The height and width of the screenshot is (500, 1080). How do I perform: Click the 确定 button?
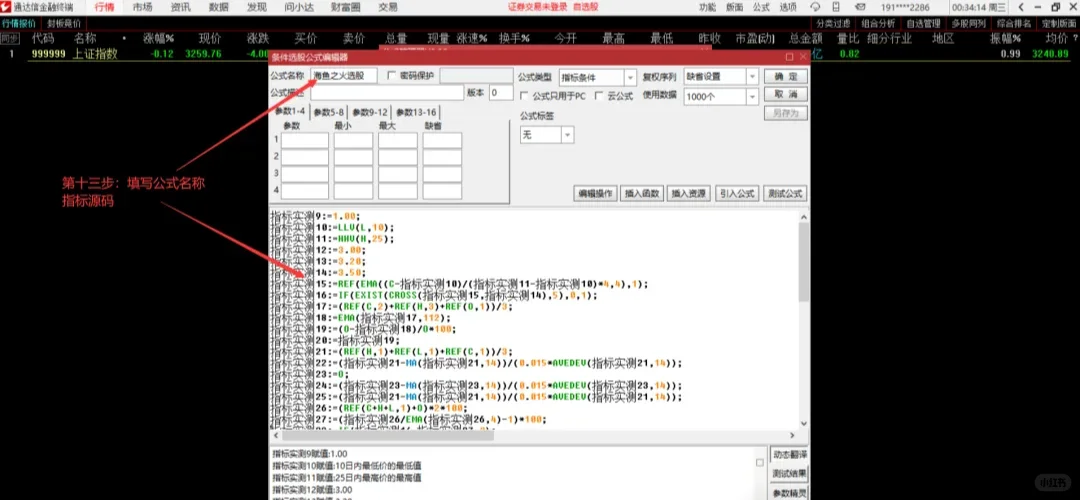(x=786, y=76)
